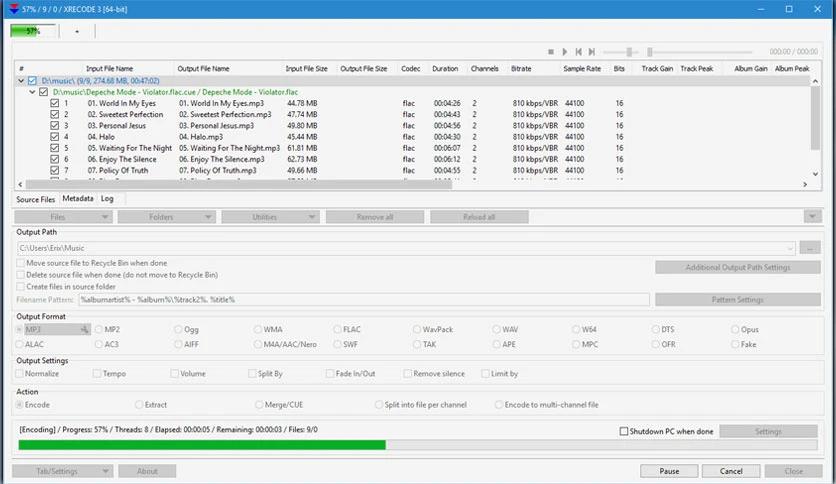Stop playback with the stop icon

pyautogui.click(x=551, y=52)
